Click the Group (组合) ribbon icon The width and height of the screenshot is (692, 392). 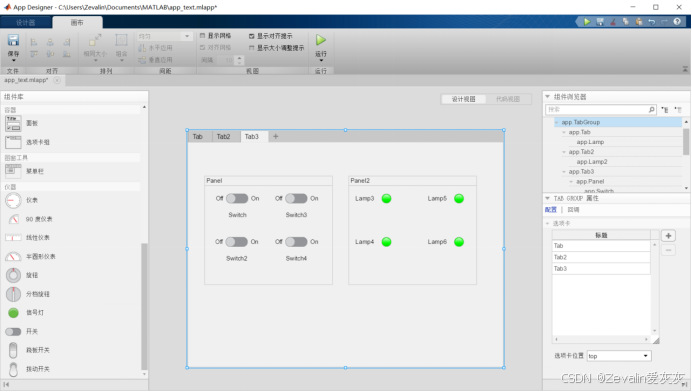(121, 40)
